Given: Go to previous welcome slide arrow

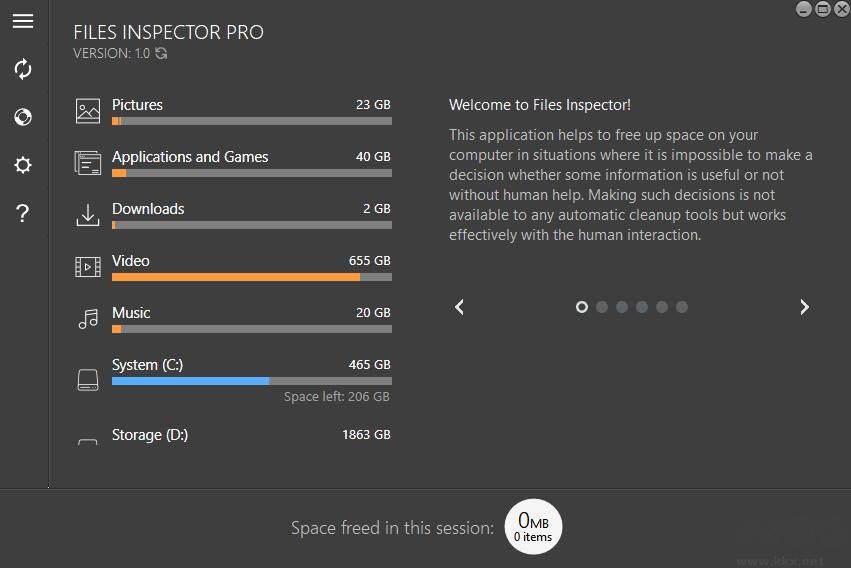Looking at the screenshot, I should (x=460, y=307).
